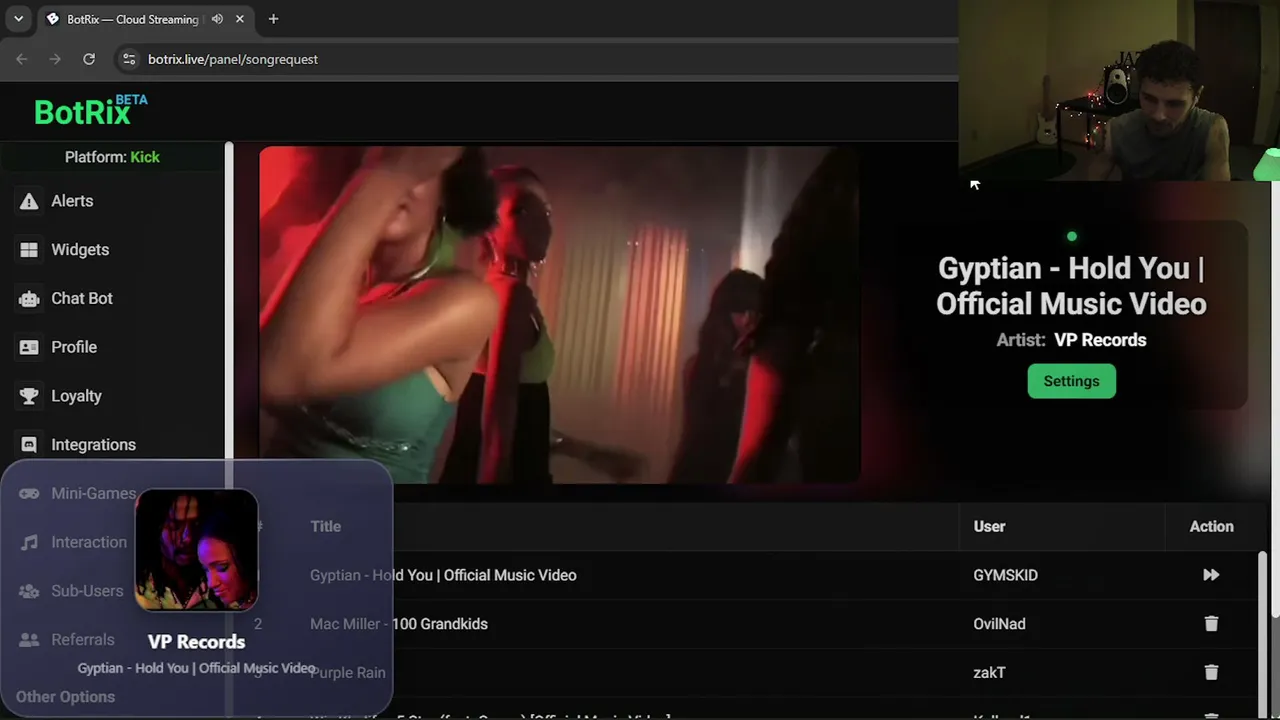Mute the BotRix tab via speaker icon
Image resolution: width=1280 pixels, height=720 pixels.
[x=217, y=19]
